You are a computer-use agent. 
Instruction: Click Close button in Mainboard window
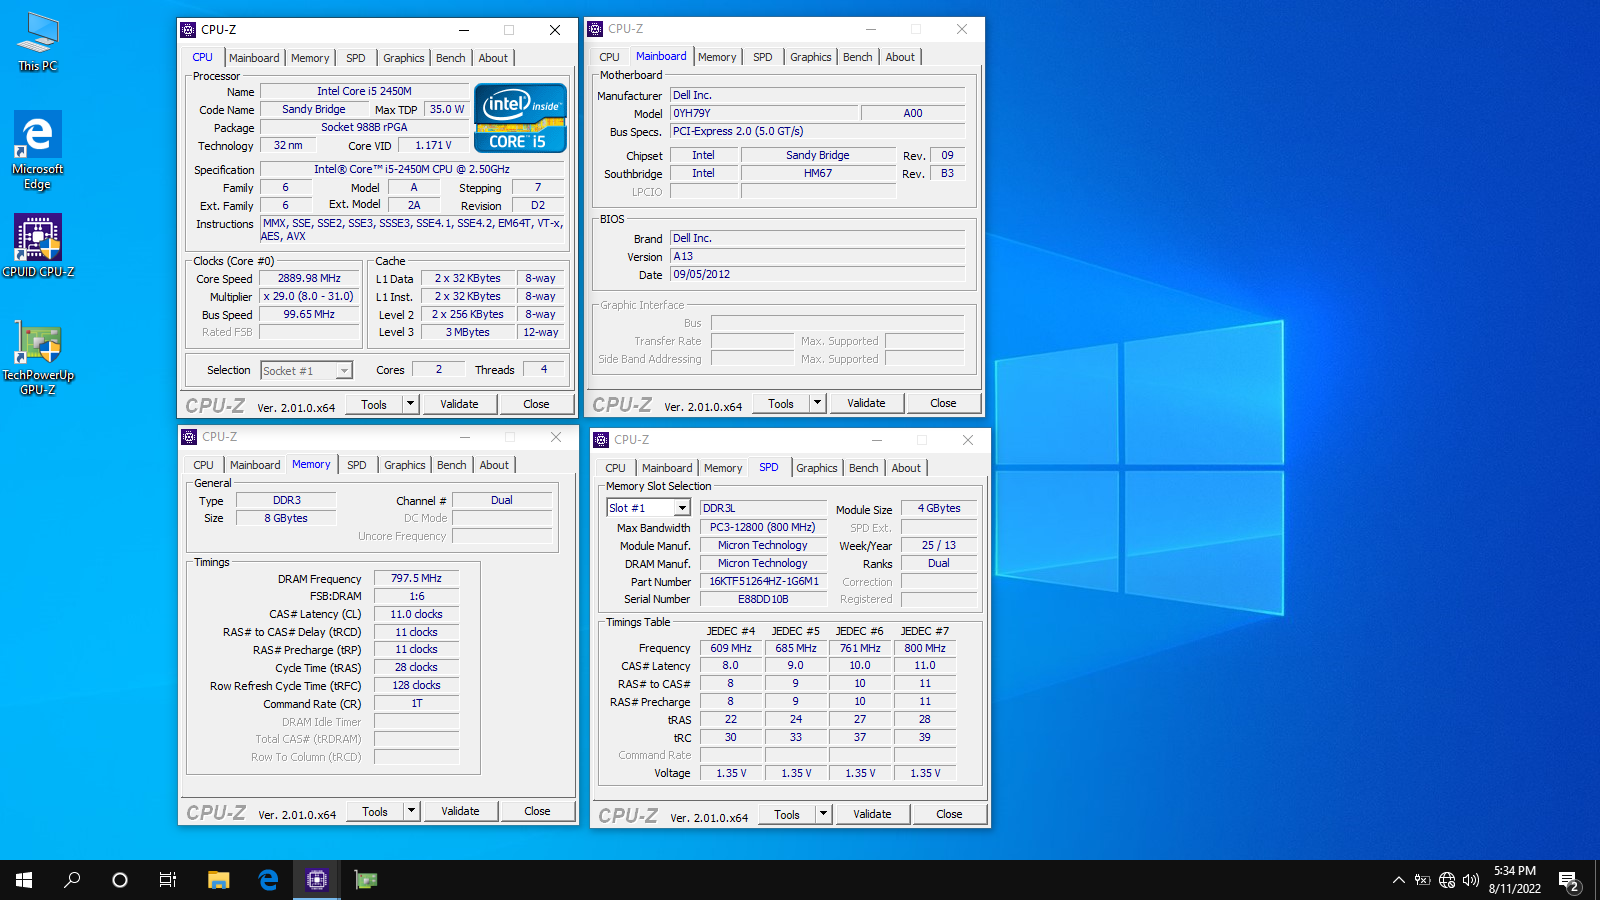click(943, 403)
